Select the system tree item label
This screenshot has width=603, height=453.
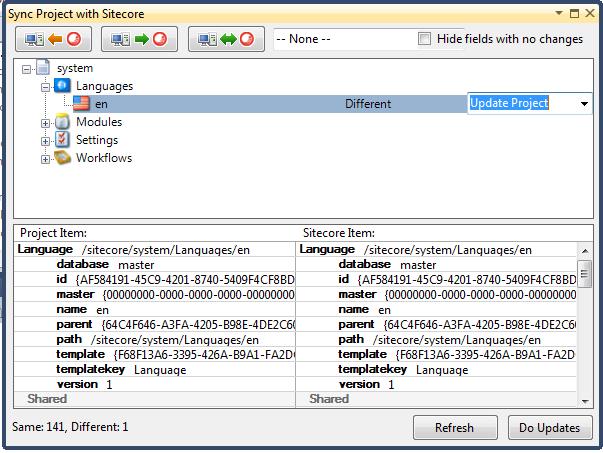pyautogui.click(x=75, y=68)
